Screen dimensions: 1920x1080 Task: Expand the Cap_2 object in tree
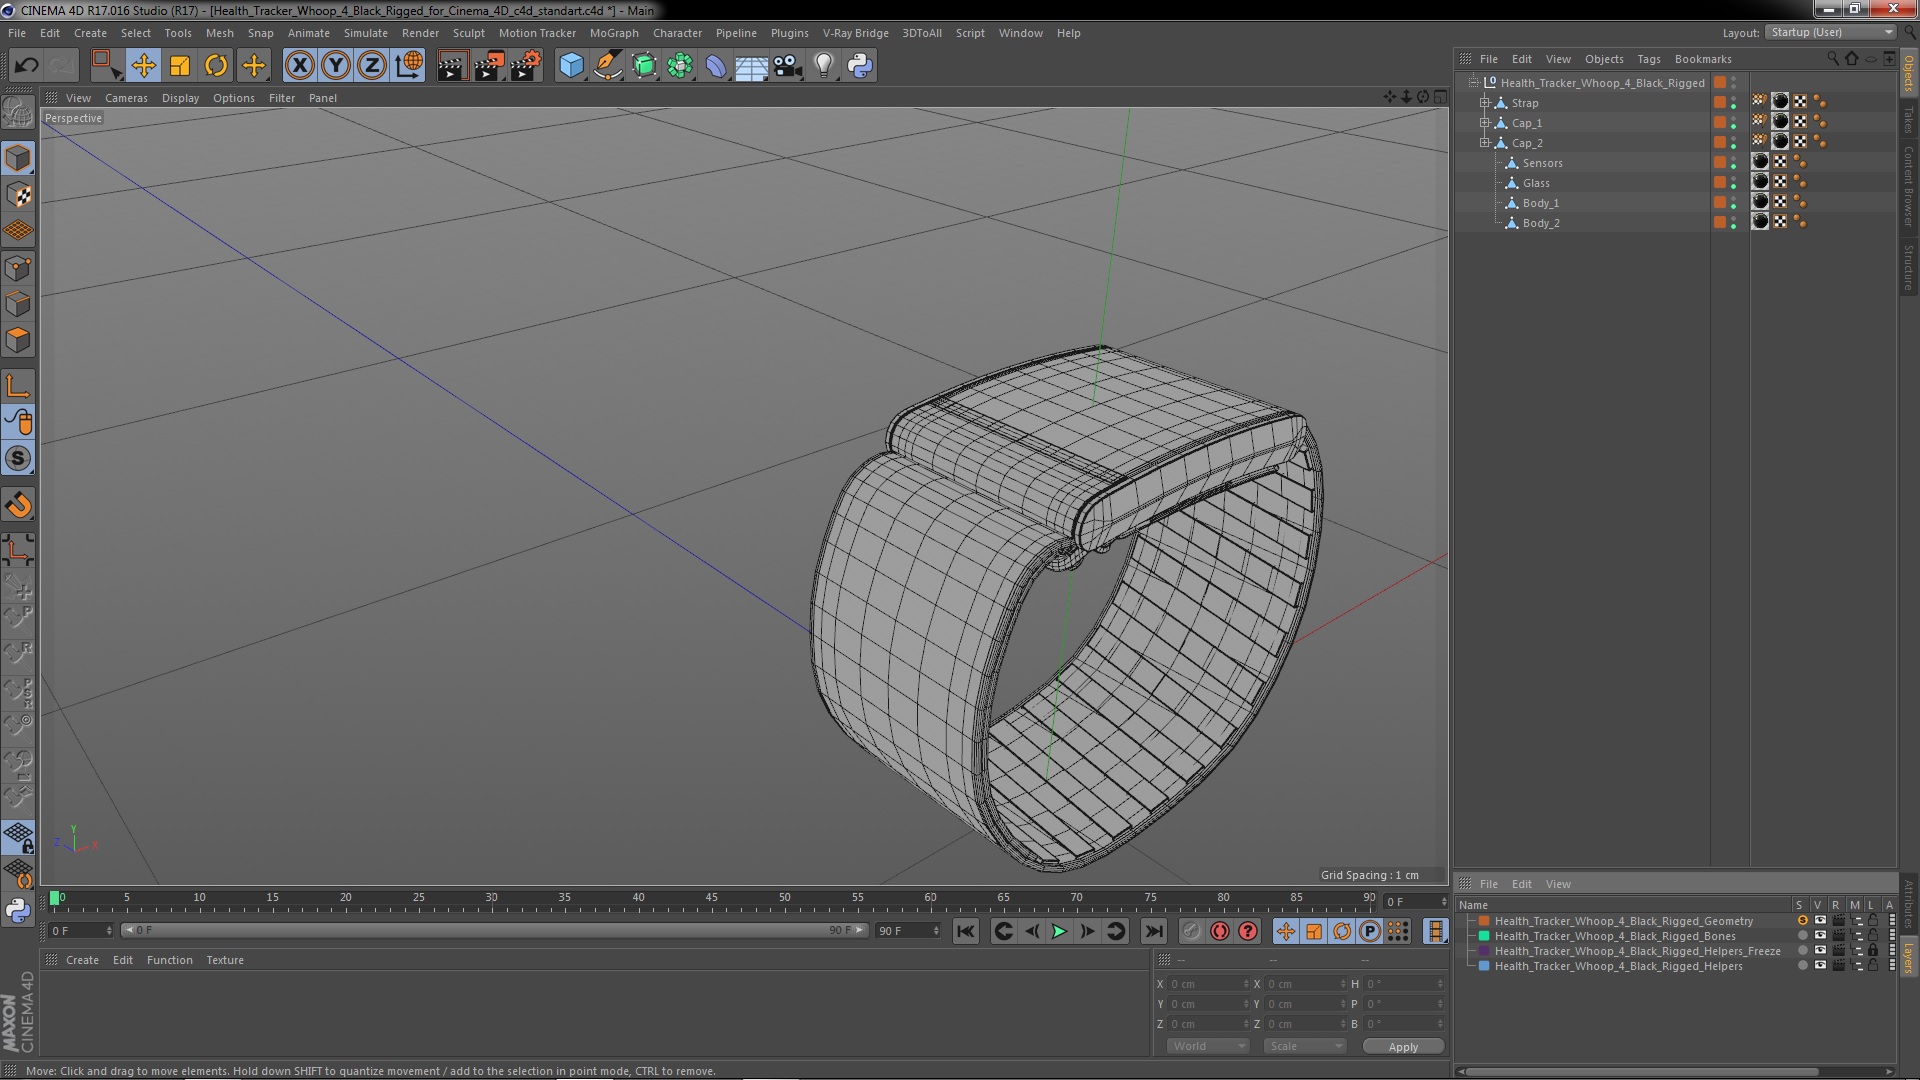pyautogui.click(x=1485, y=143)
